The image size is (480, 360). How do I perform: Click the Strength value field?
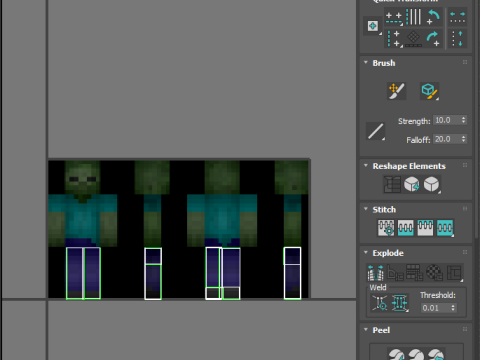(x=447, y=120)
